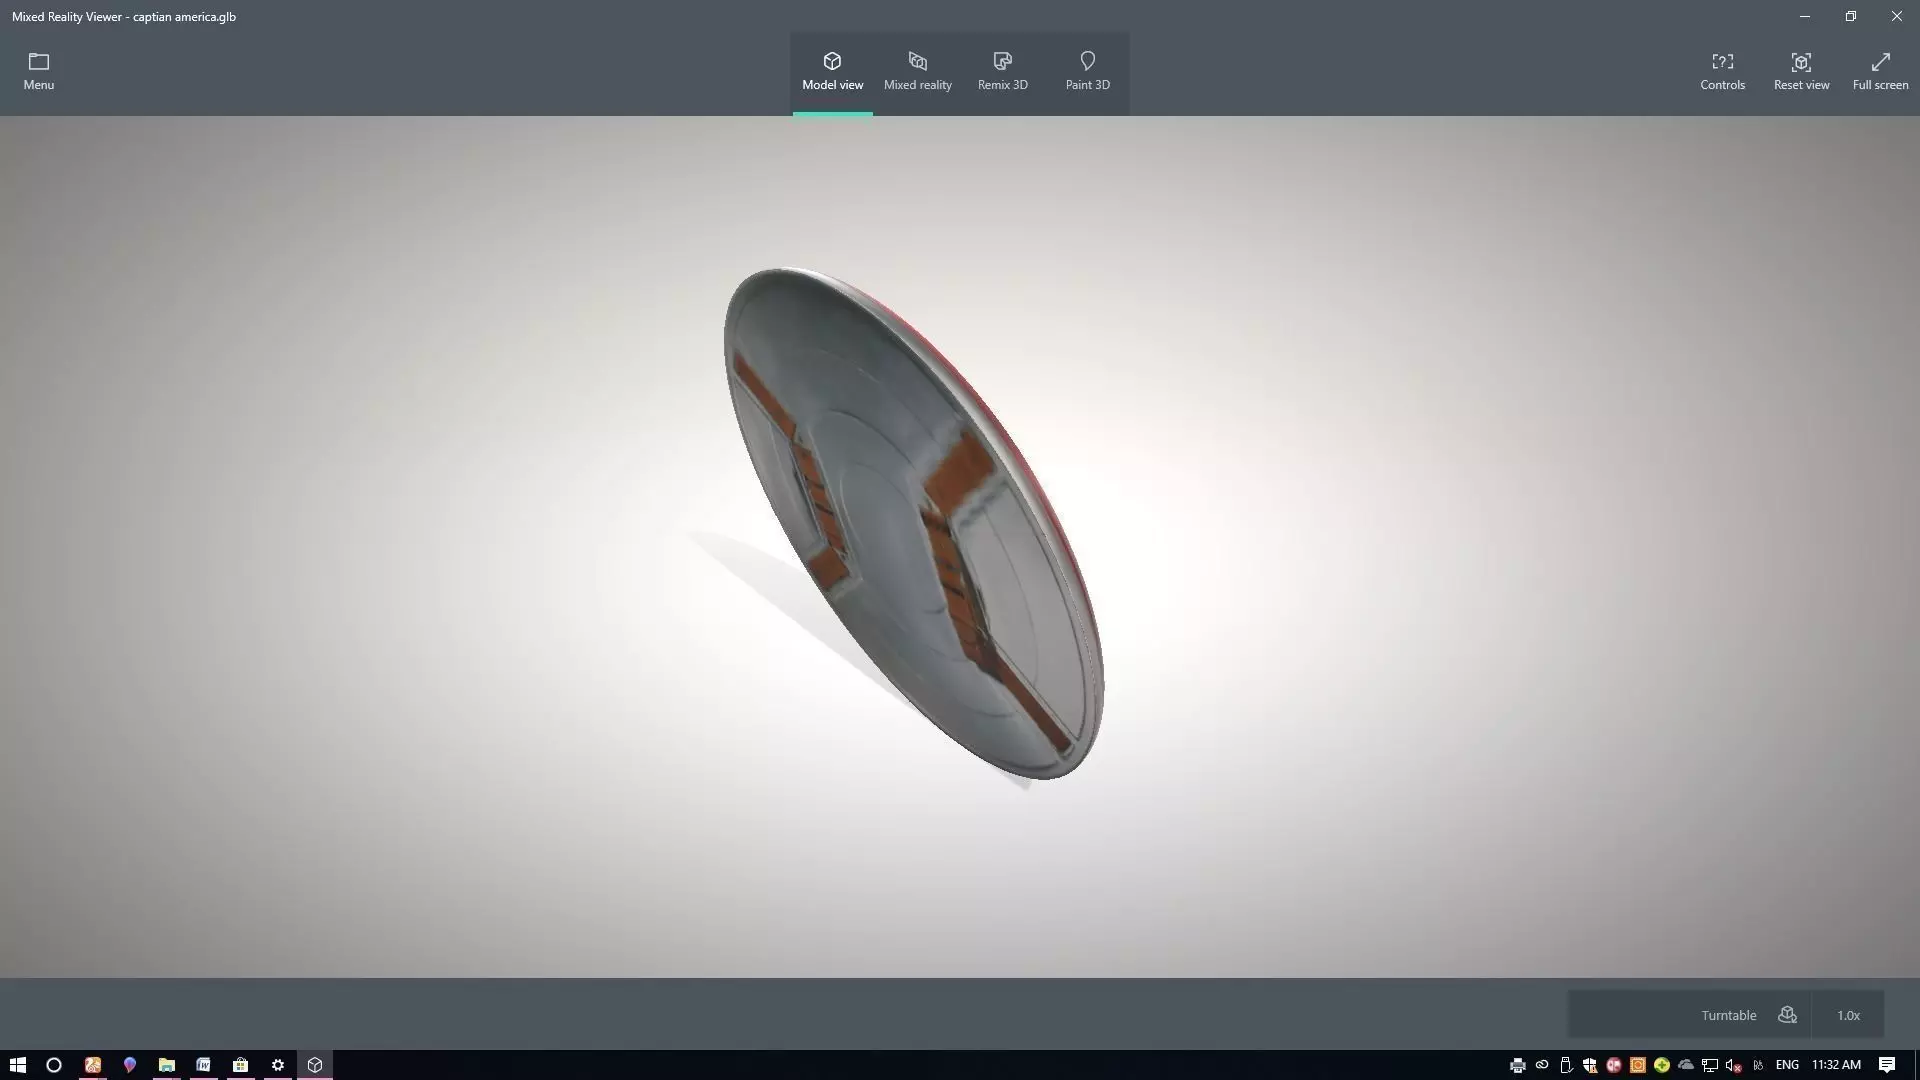Click the Reset view icon
The image size is (1920, 1080).
(x=1801, y=72)
